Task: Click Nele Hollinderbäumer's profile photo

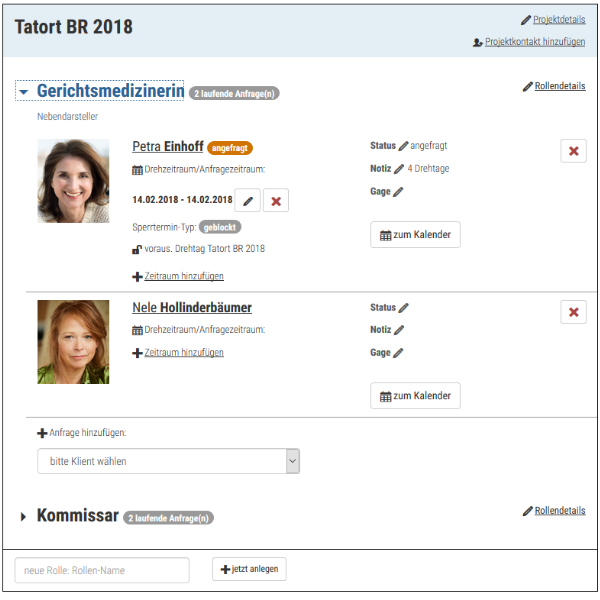Action: pos(73,342)
